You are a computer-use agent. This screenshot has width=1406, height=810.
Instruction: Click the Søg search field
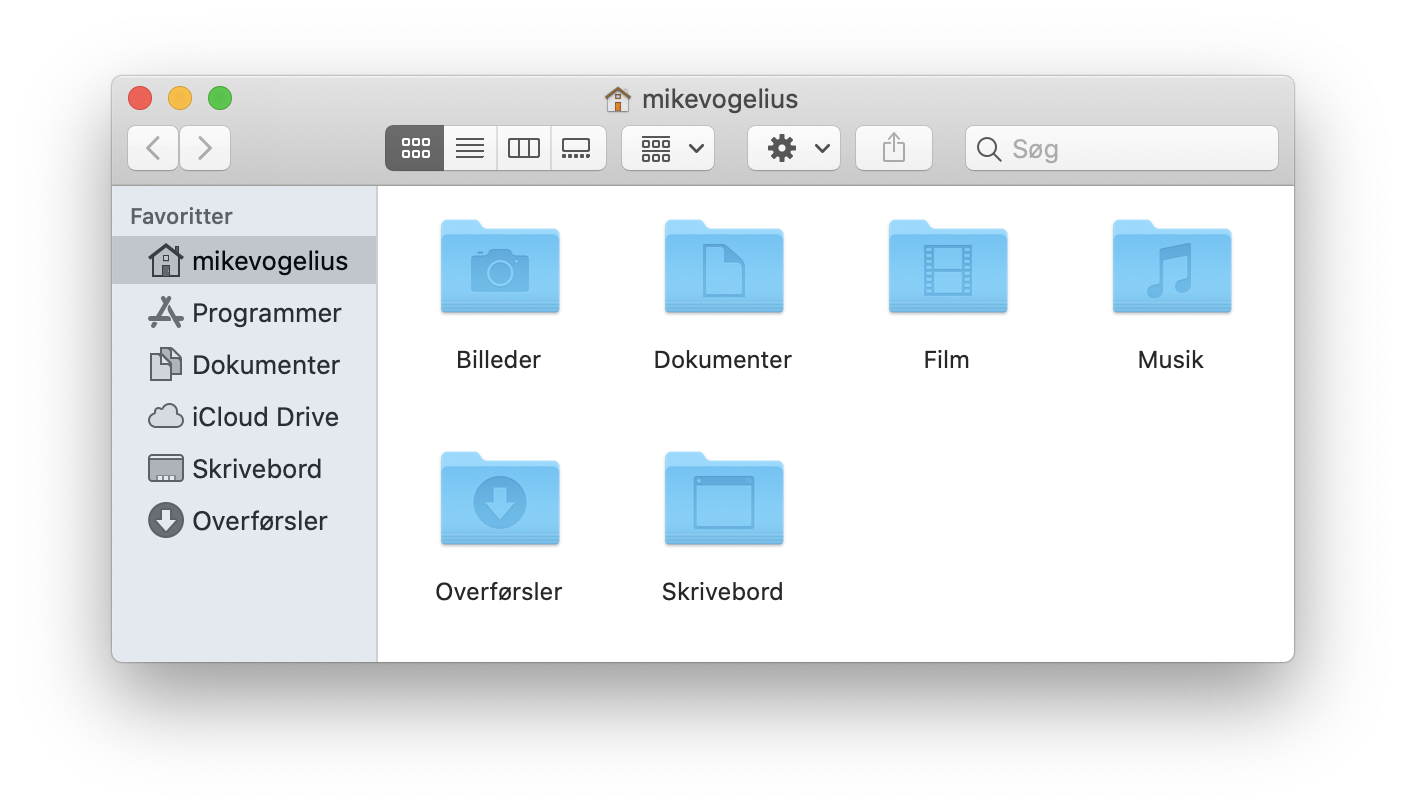point(1122,148)
